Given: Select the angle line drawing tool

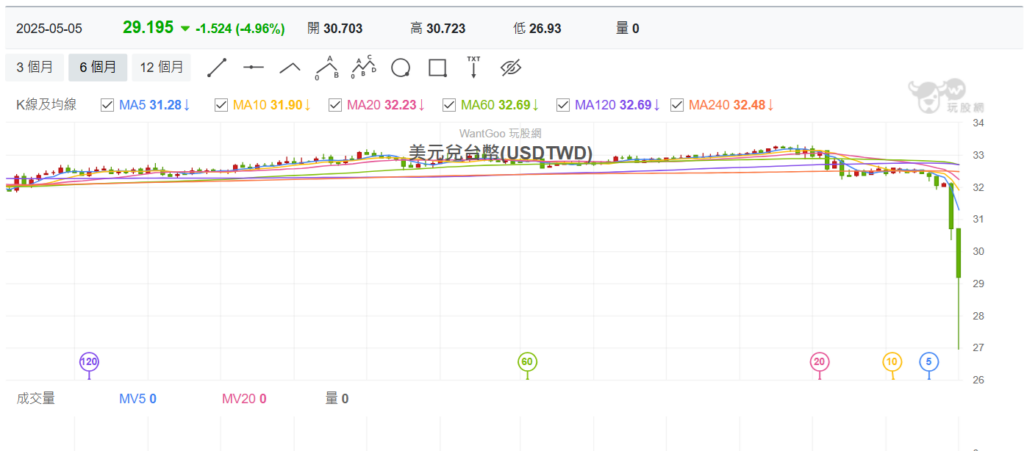Looking at the screenshot, I should (x=290, y=68).
